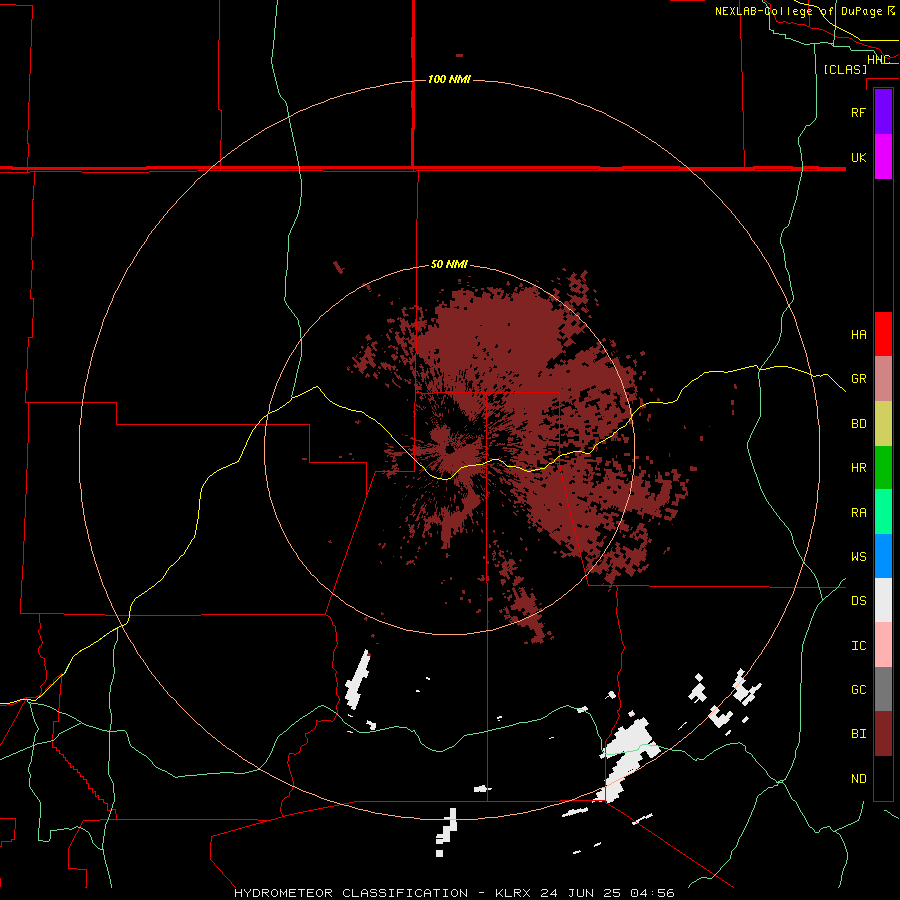Choose the light pink IC legend swatch
This screenshot has height=900, width=900.
tap(883, 645)
